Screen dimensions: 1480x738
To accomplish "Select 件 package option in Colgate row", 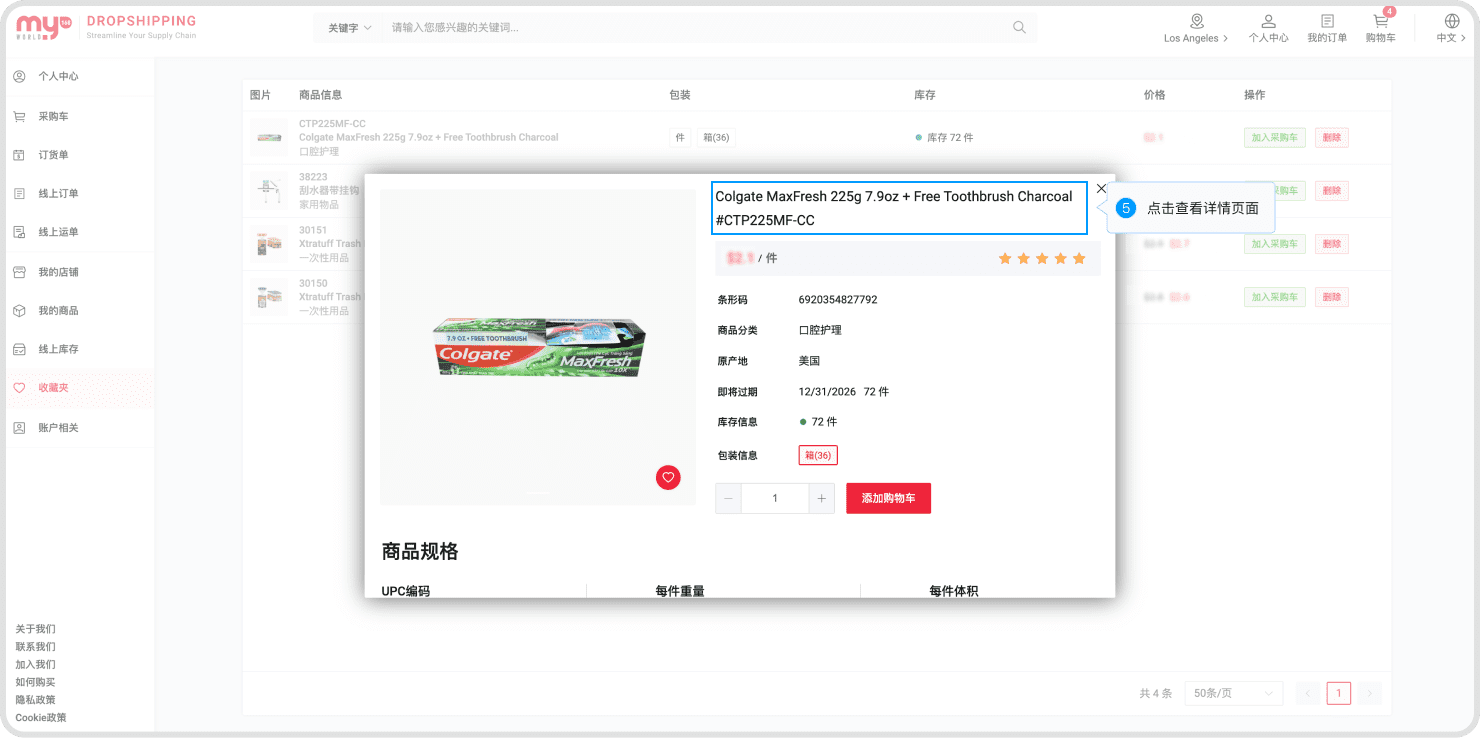I will click(x=680, y=138).
